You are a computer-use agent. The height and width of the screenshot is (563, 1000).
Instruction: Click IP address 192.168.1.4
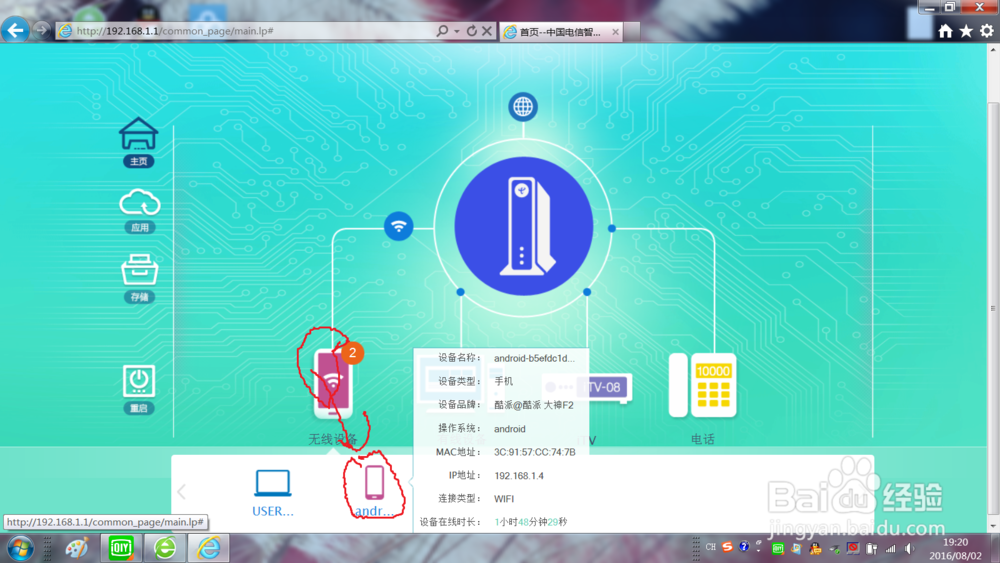518,476
